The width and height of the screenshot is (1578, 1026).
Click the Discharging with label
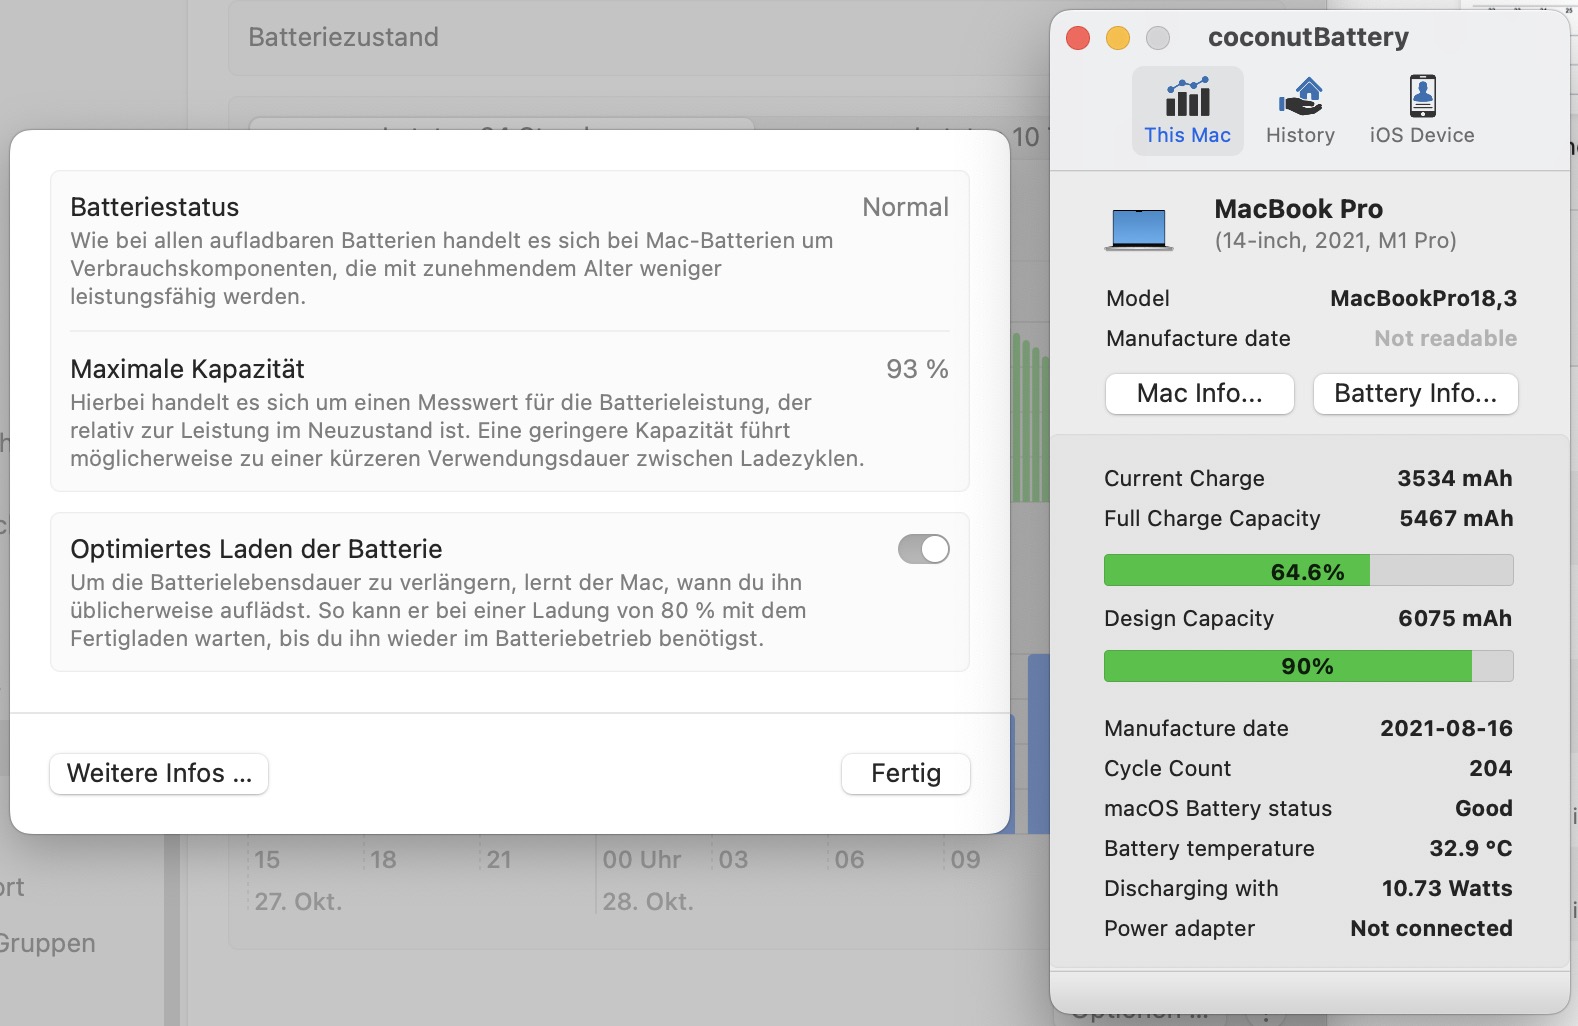(x=1191, y=888)
